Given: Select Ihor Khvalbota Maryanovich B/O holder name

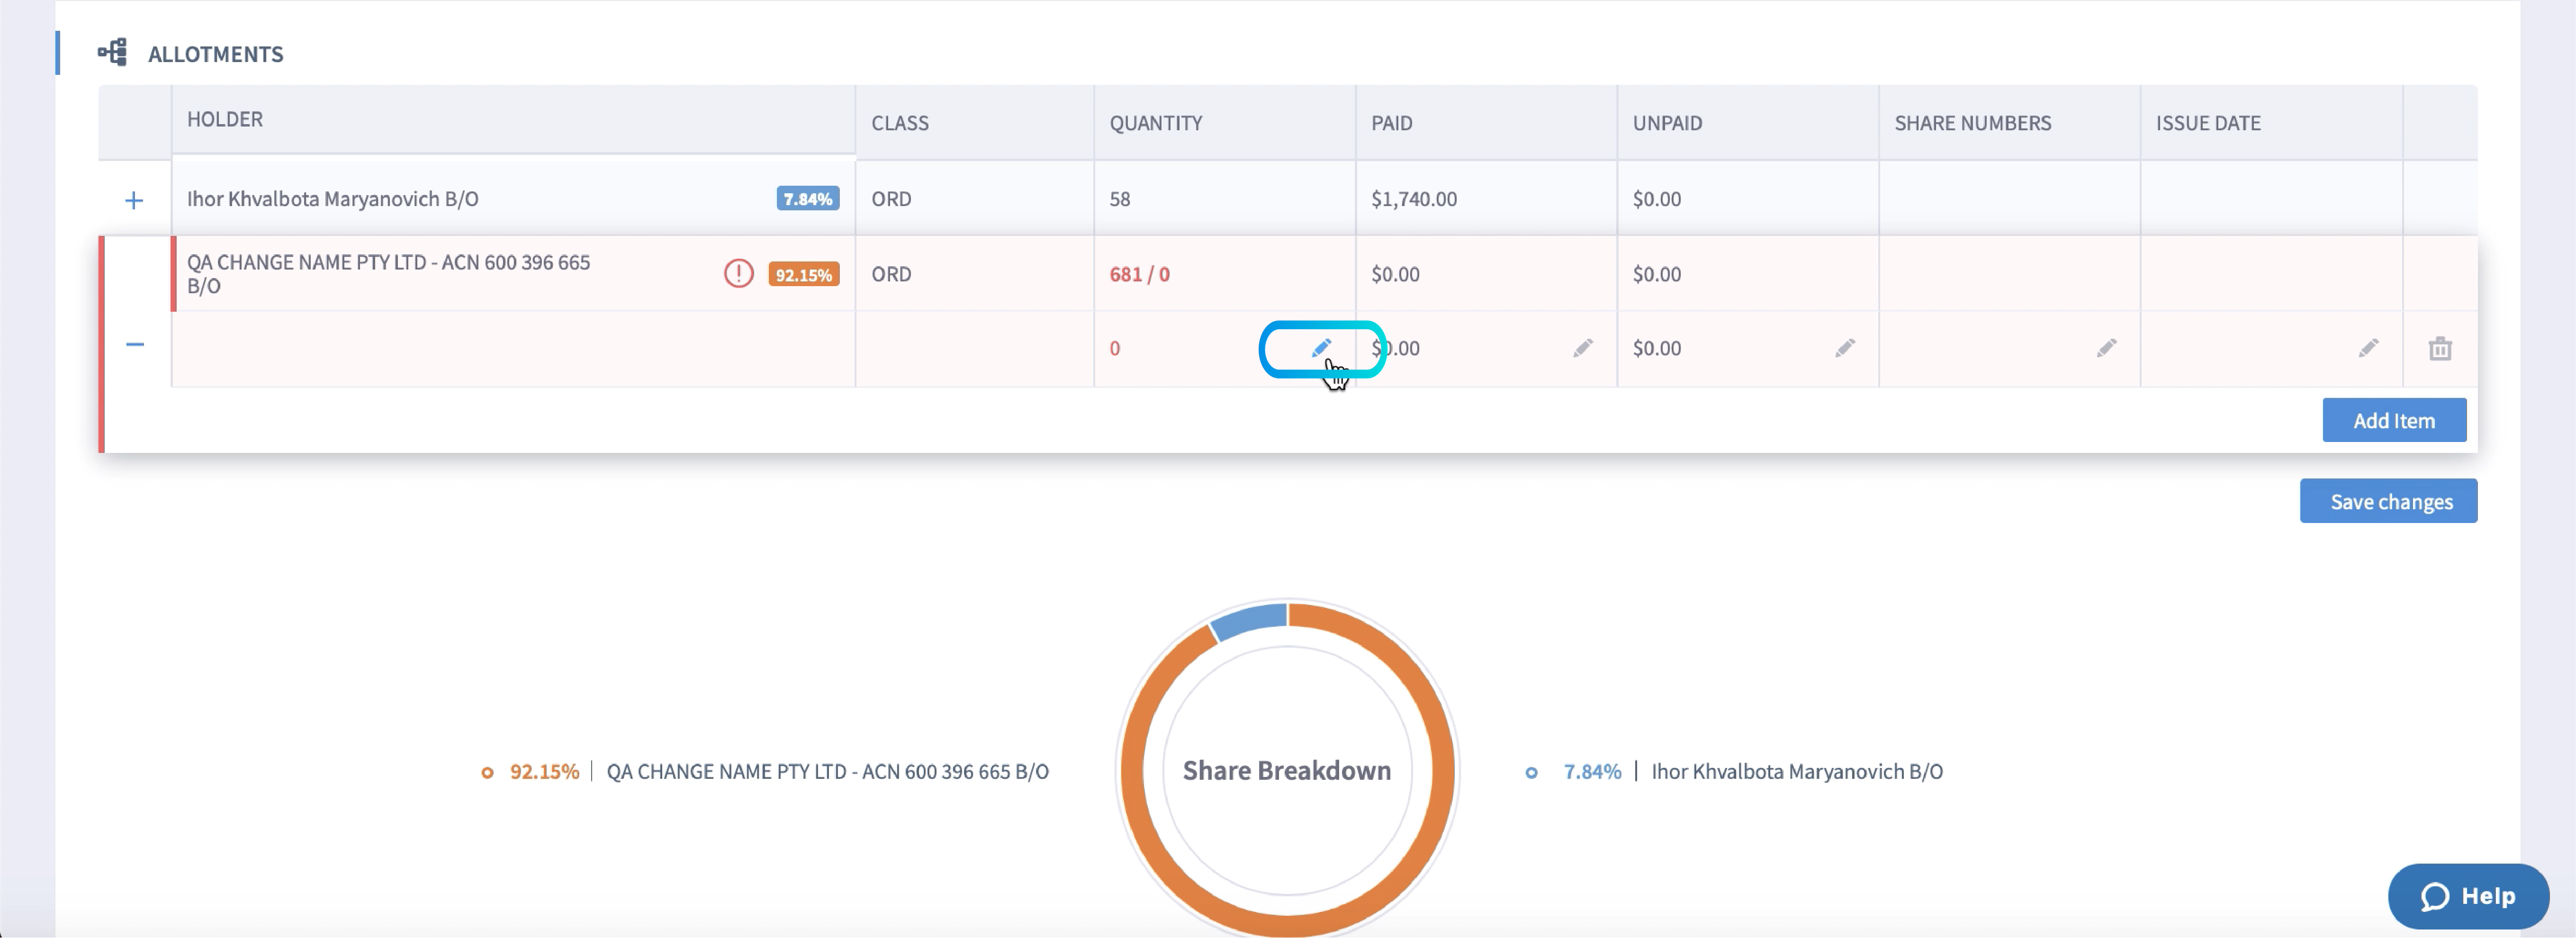Looking at the screenshot, I should click(333, 199).
